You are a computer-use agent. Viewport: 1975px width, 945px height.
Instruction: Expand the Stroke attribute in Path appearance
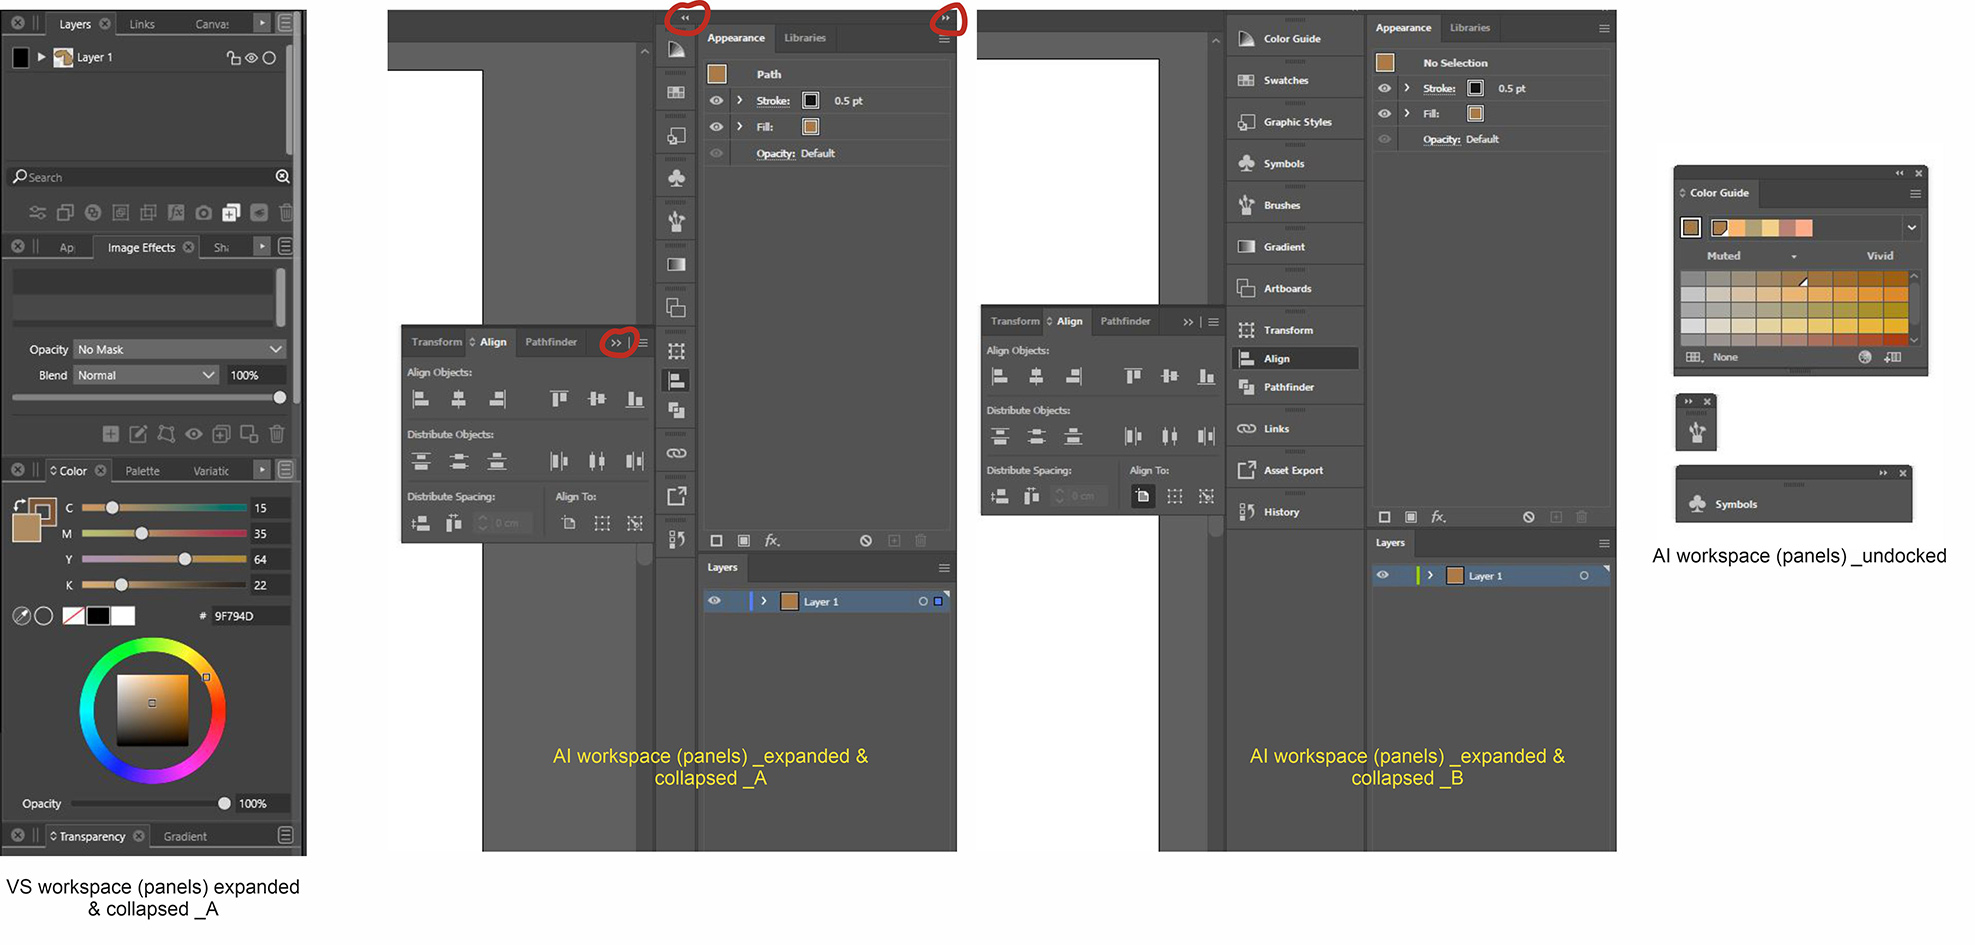[x=739, y=101]
